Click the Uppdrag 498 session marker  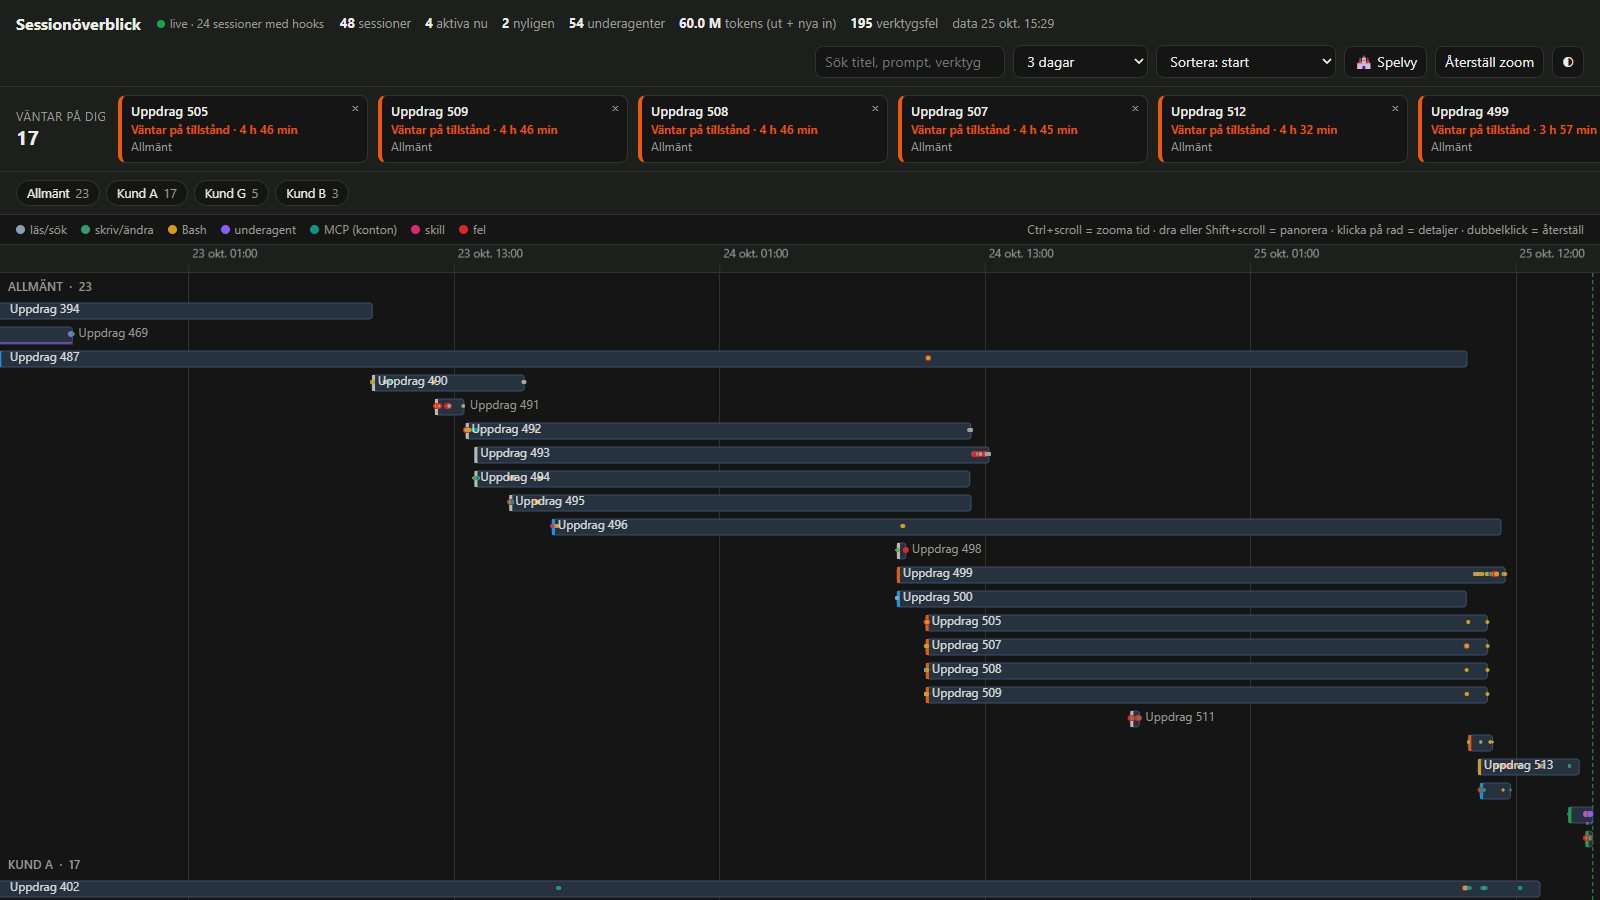[902, 550]
